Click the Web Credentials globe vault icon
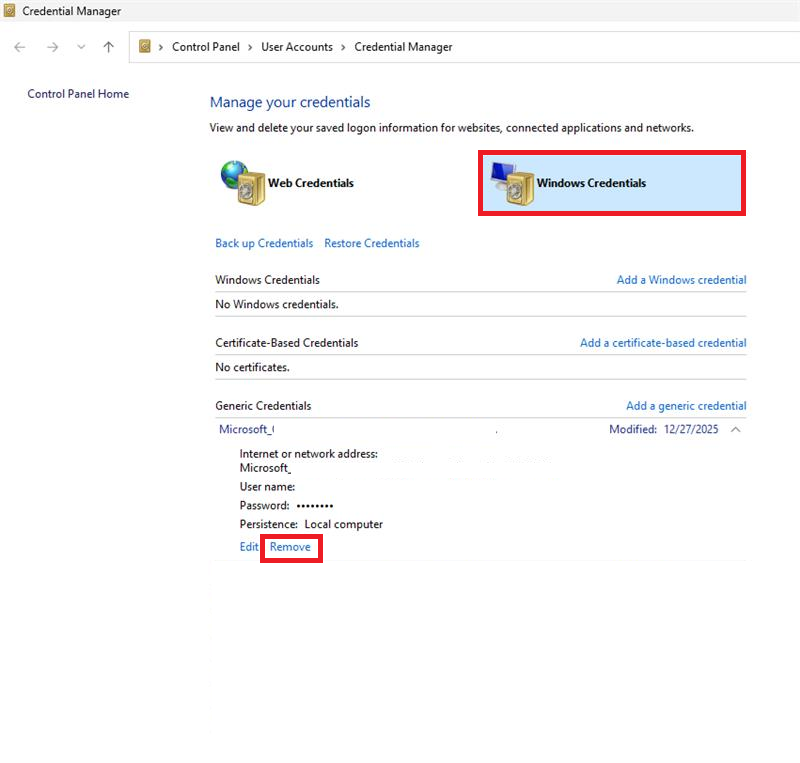 pyautogui.click(x=243, y=183)
